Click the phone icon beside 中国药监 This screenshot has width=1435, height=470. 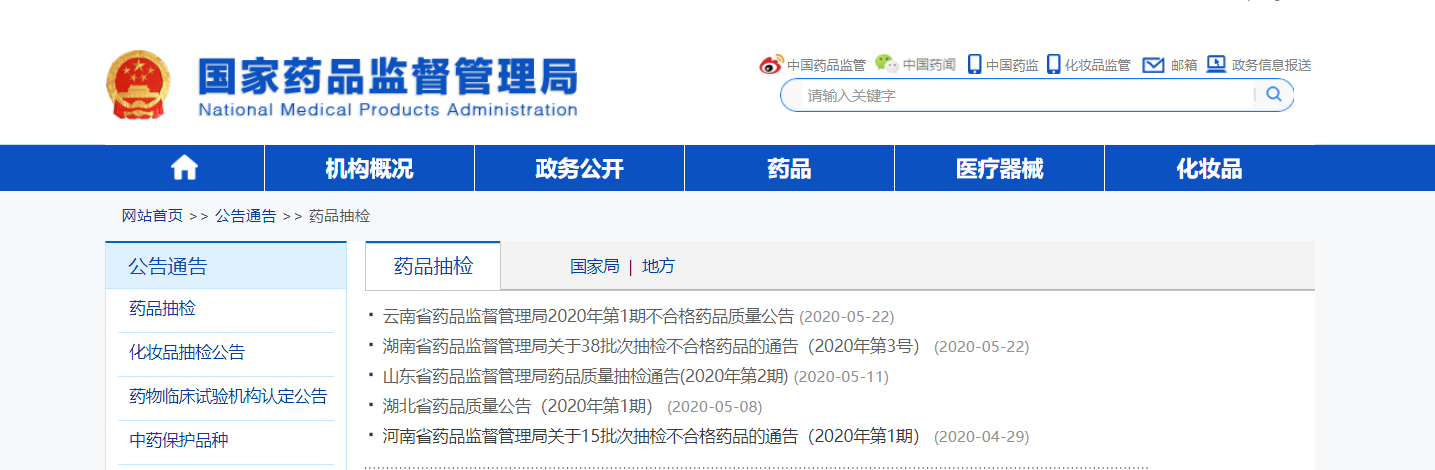pyautogui.click(x=975, y=64)
